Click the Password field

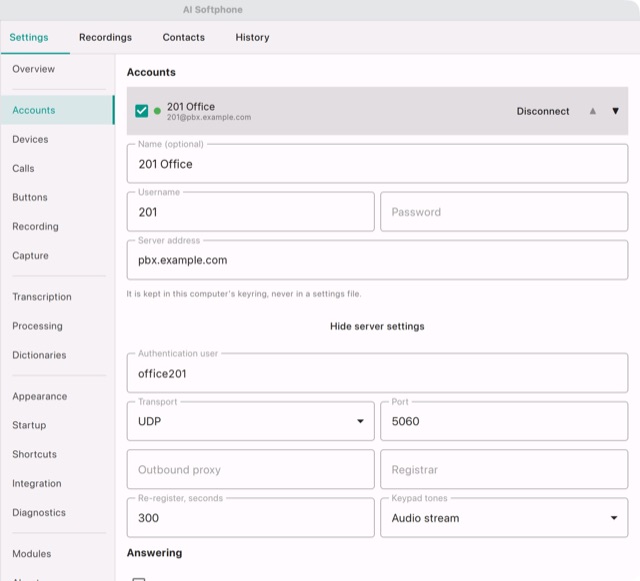coord(504,212)
